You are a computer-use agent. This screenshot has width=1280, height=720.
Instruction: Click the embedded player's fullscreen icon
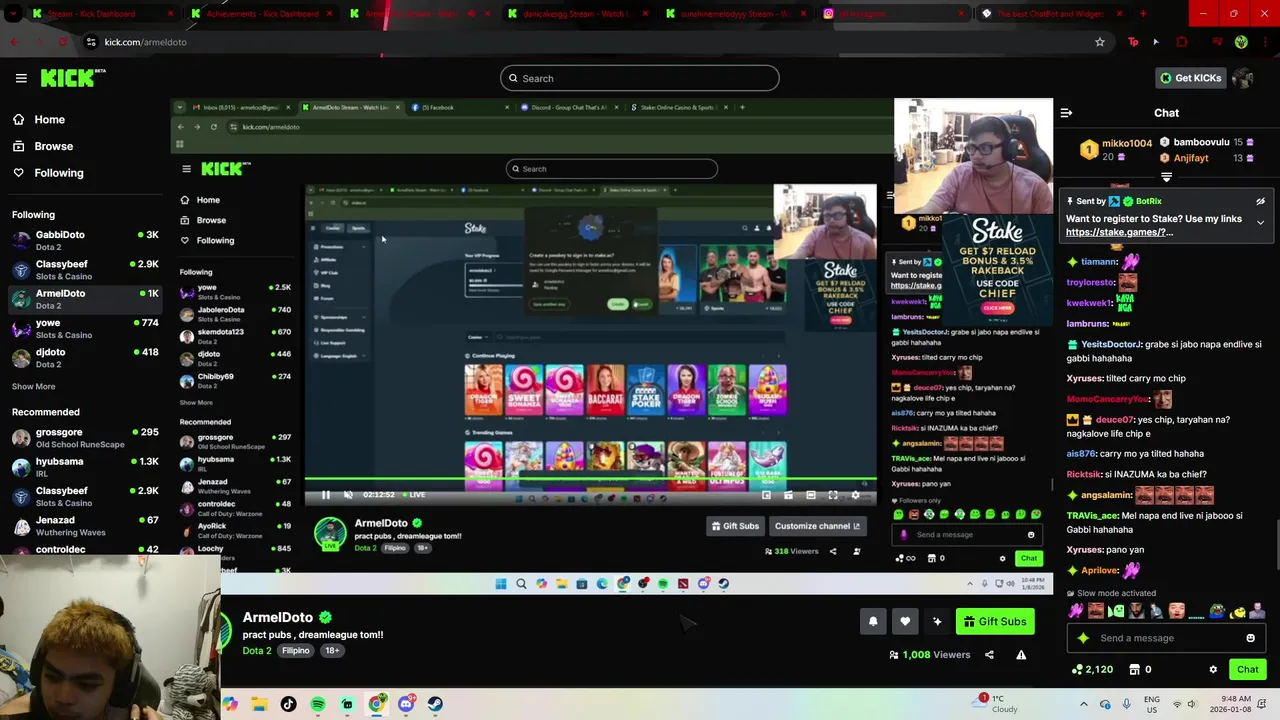pos(832,495)
